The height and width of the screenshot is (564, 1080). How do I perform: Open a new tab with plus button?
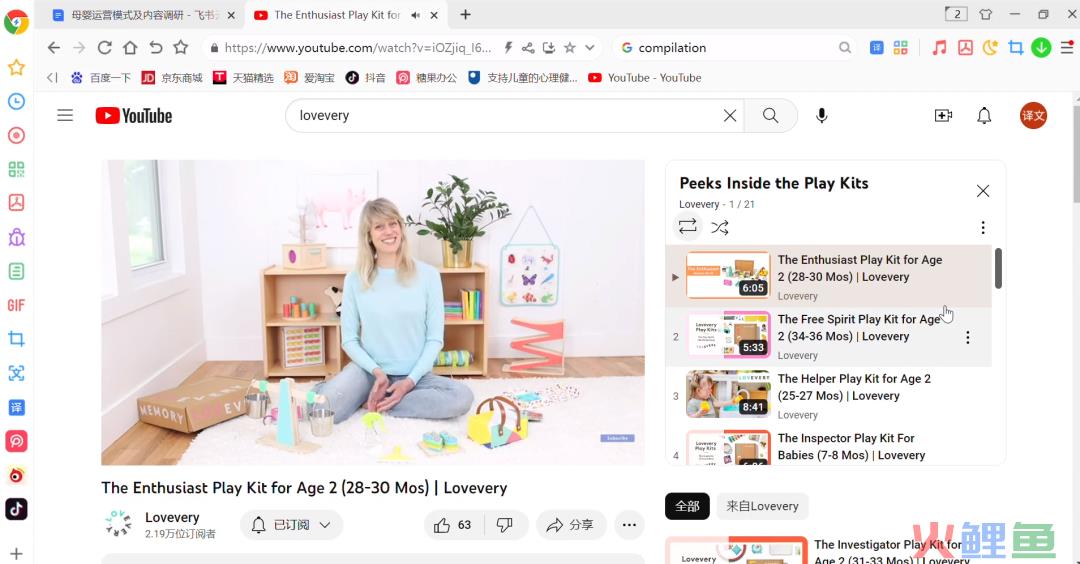[x=466, y=14]
